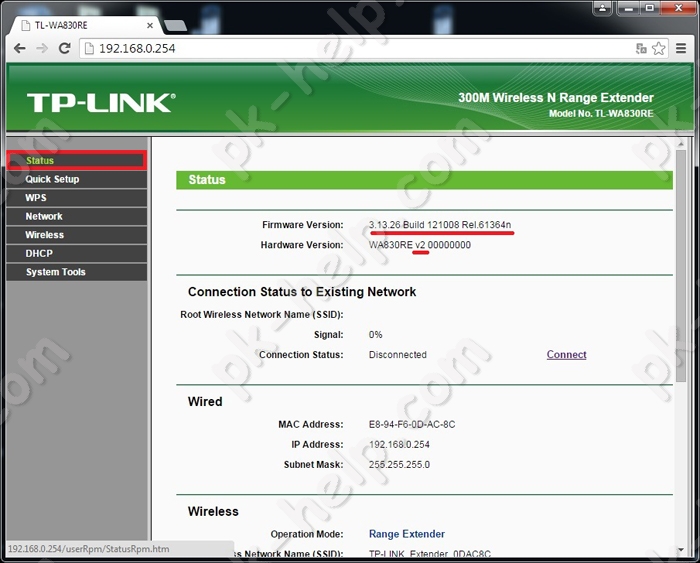Click the page icon in the address bar
This screenshot has height=563, width=700.
coord(89,48)
